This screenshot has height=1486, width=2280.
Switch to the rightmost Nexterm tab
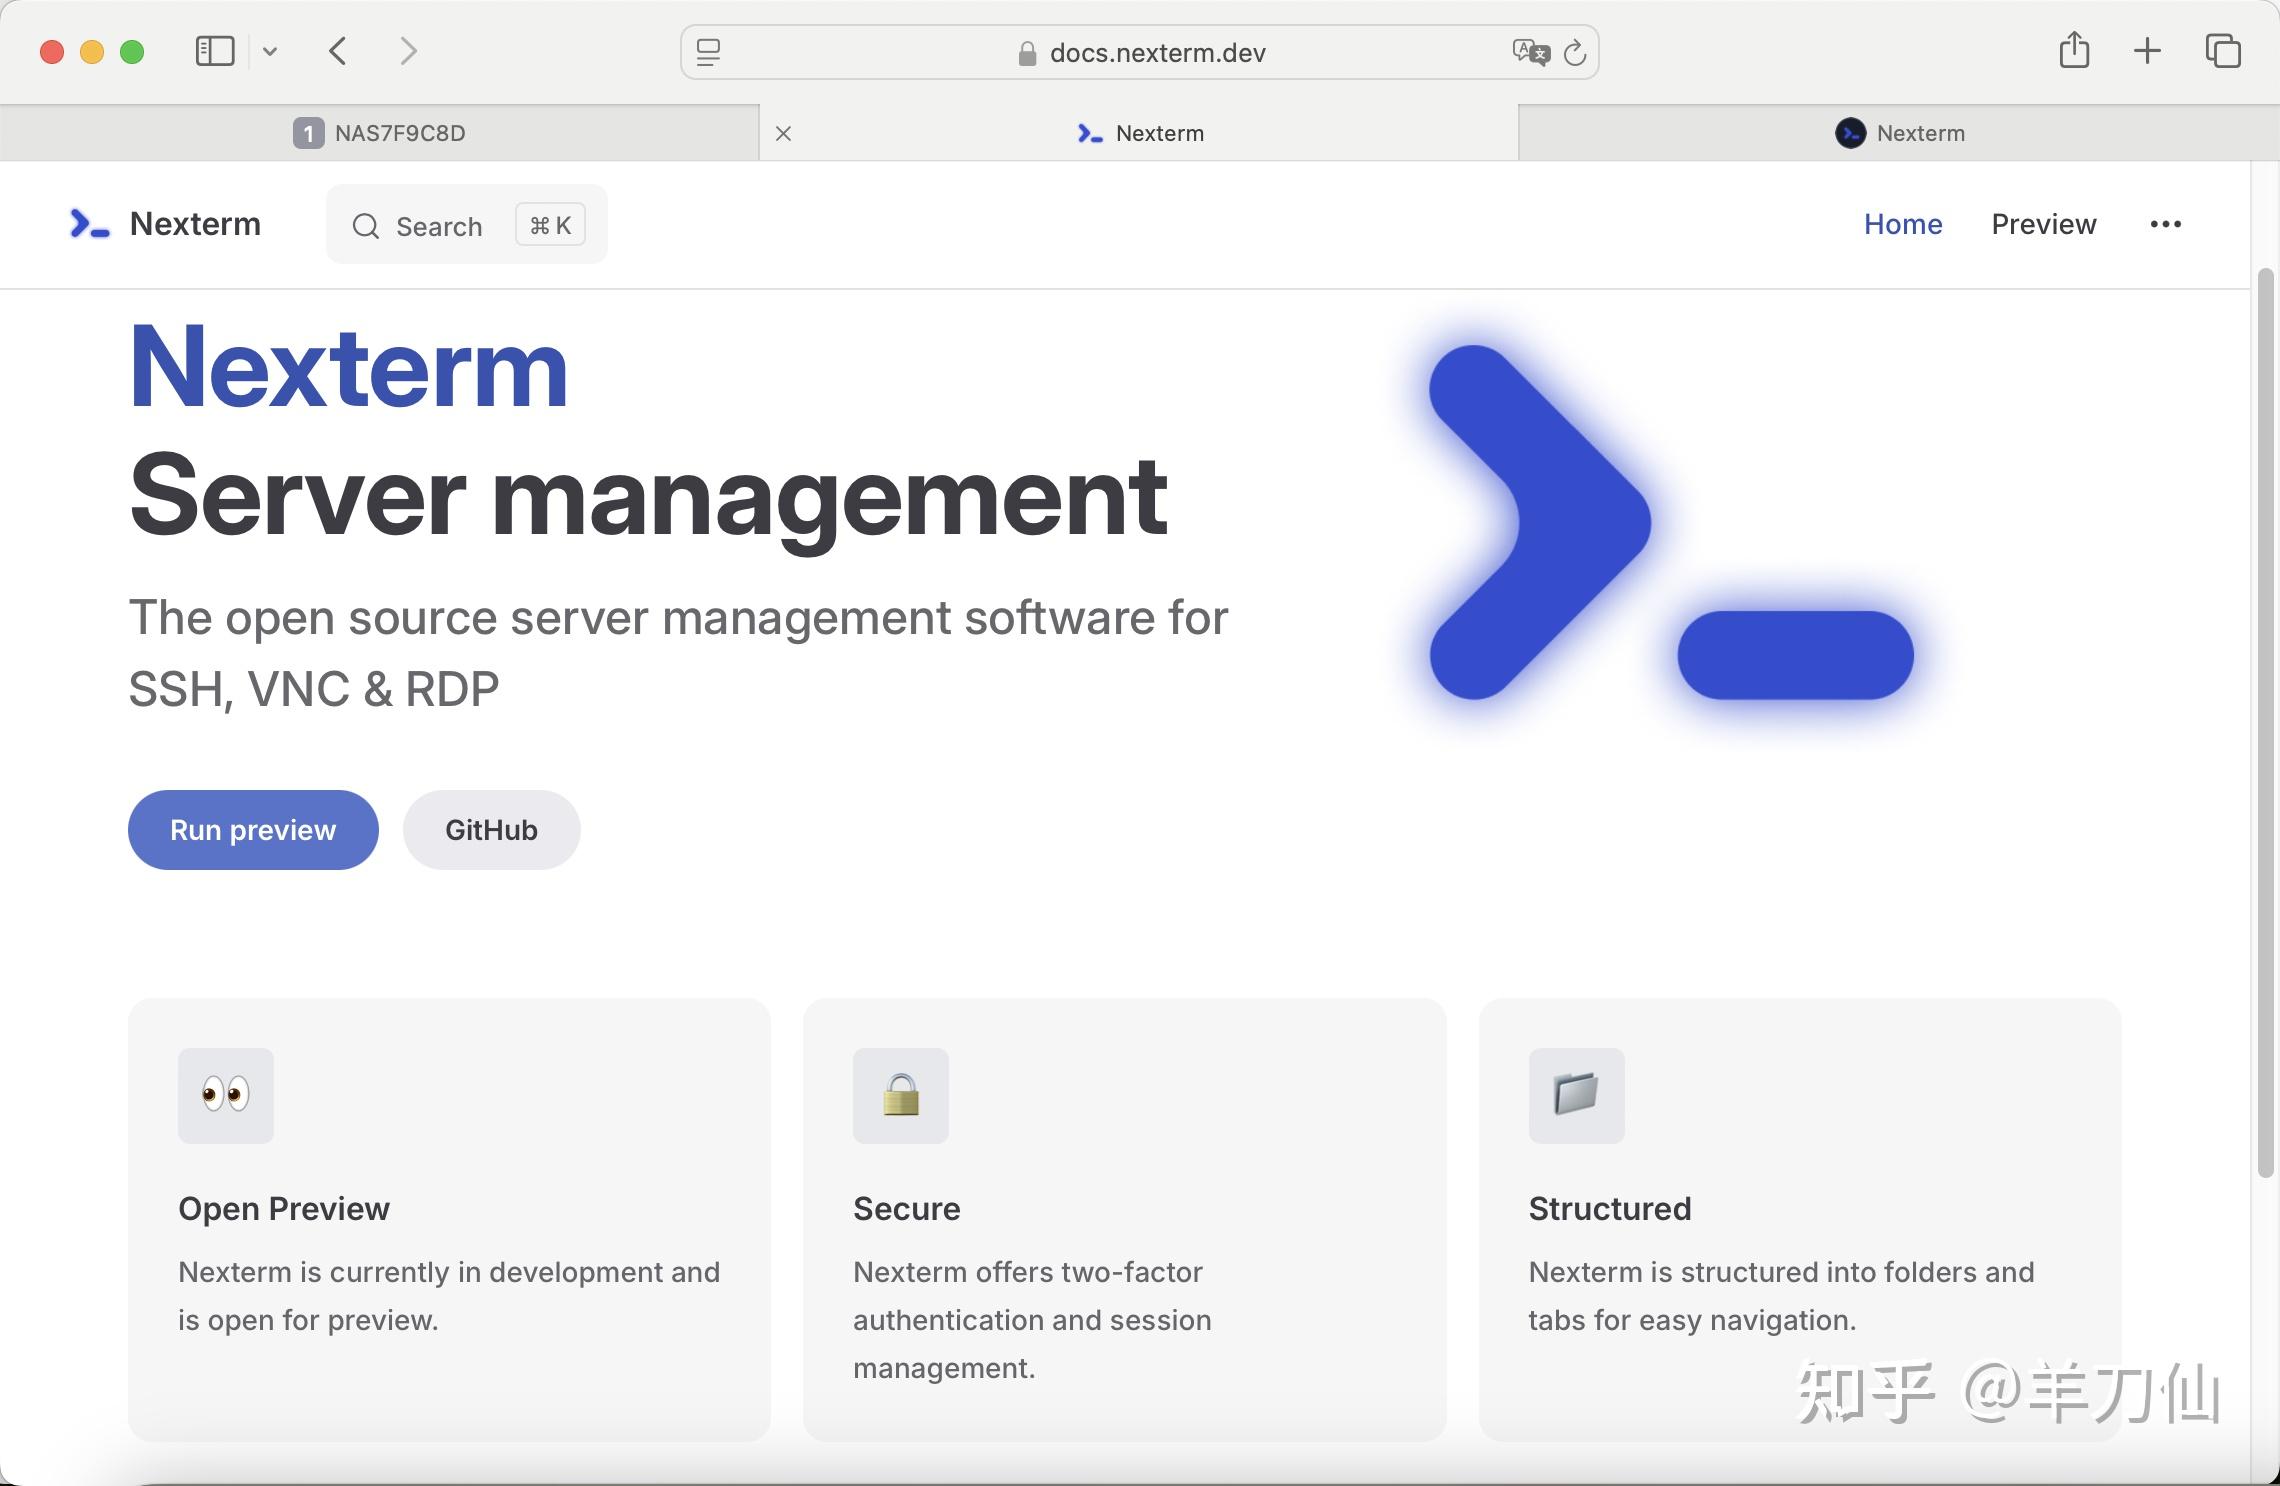pyautogui.click(x=1899, y=133)
